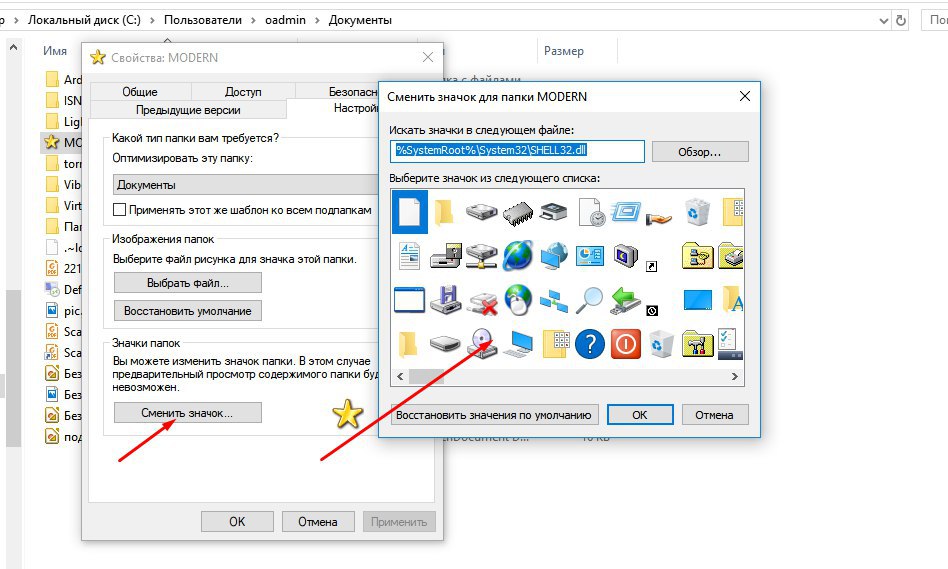
Task: Choose the CD drive disc icon
Action: tap(482, 343)
